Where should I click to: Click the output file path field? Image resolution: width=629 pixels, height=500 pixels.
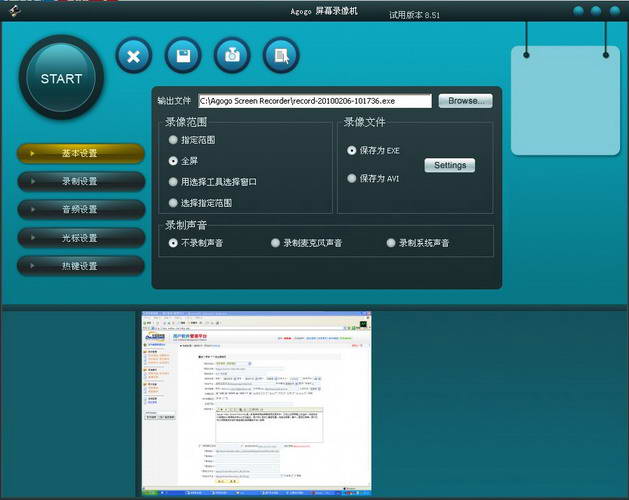coord(315,101)
